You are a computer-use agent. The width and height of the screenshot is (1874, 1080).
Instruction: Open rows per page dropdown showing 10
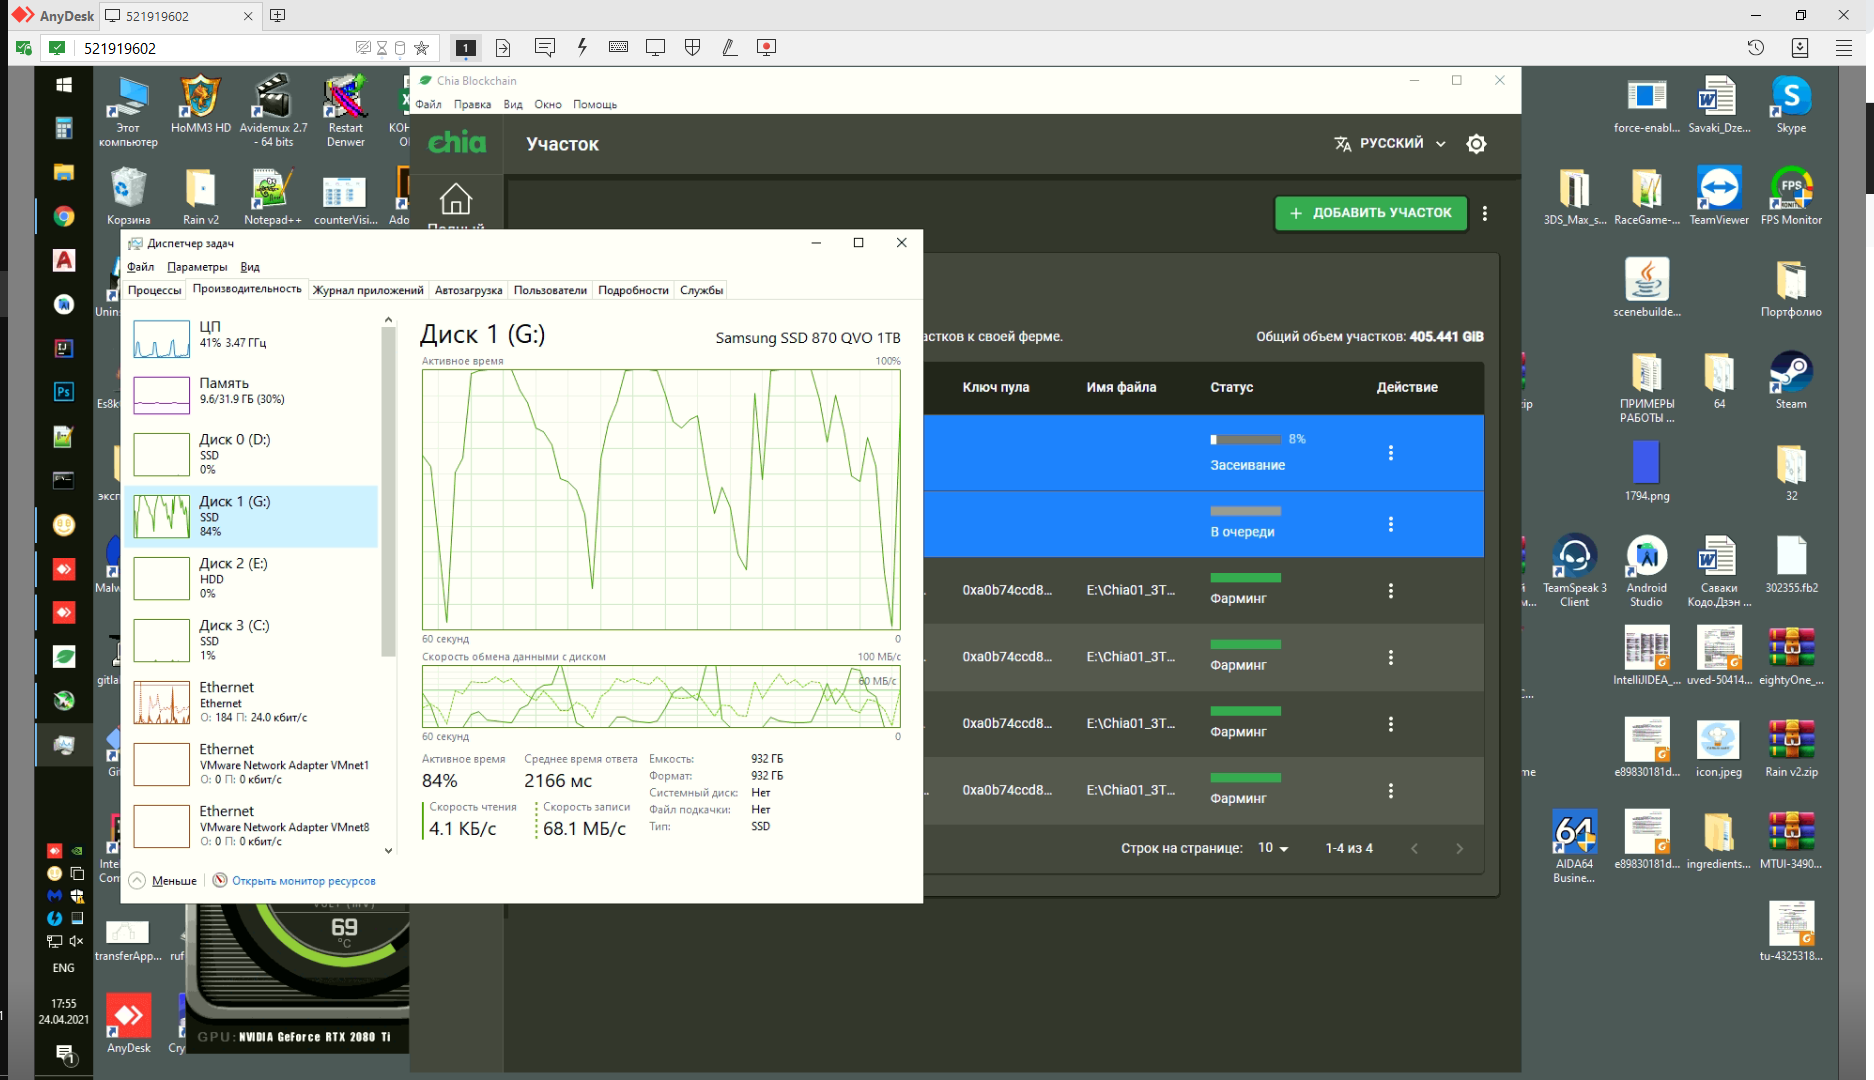coord(1273,848)
